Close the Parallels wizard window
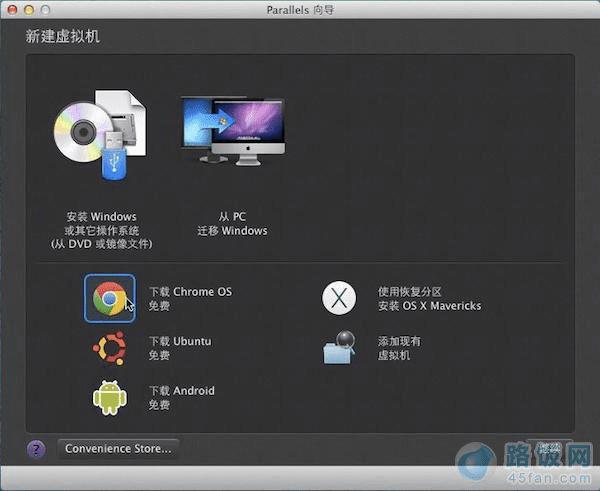600x491 pixels. (x=12, y=10)
